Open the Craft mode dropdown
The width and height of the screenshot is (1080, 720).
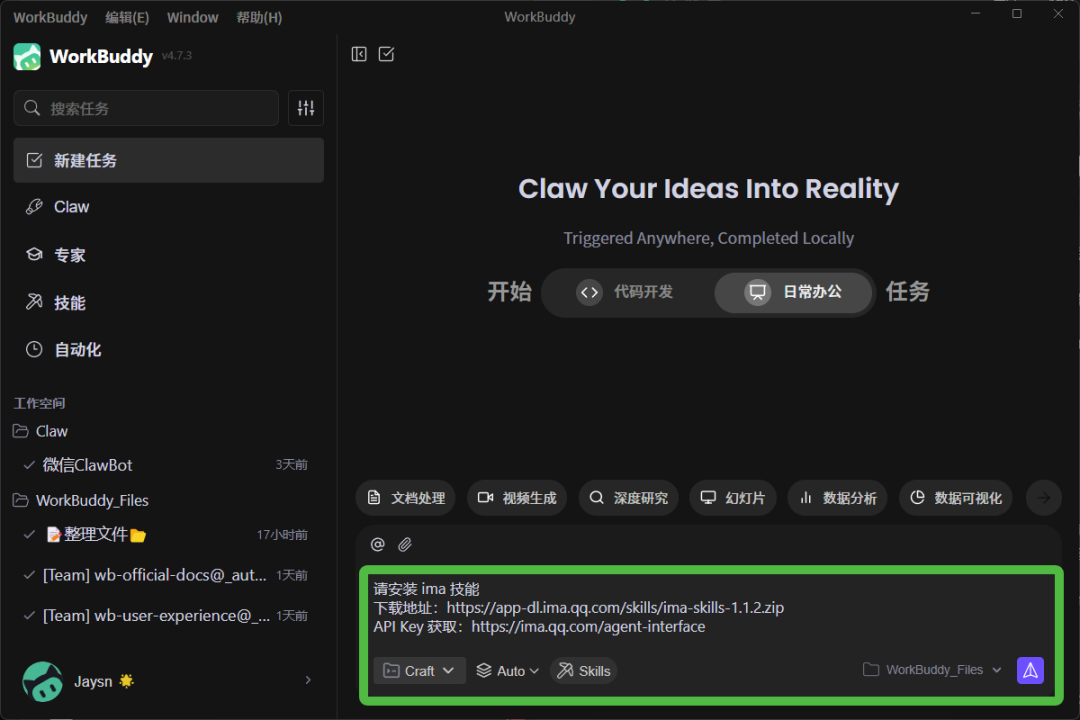419,671
